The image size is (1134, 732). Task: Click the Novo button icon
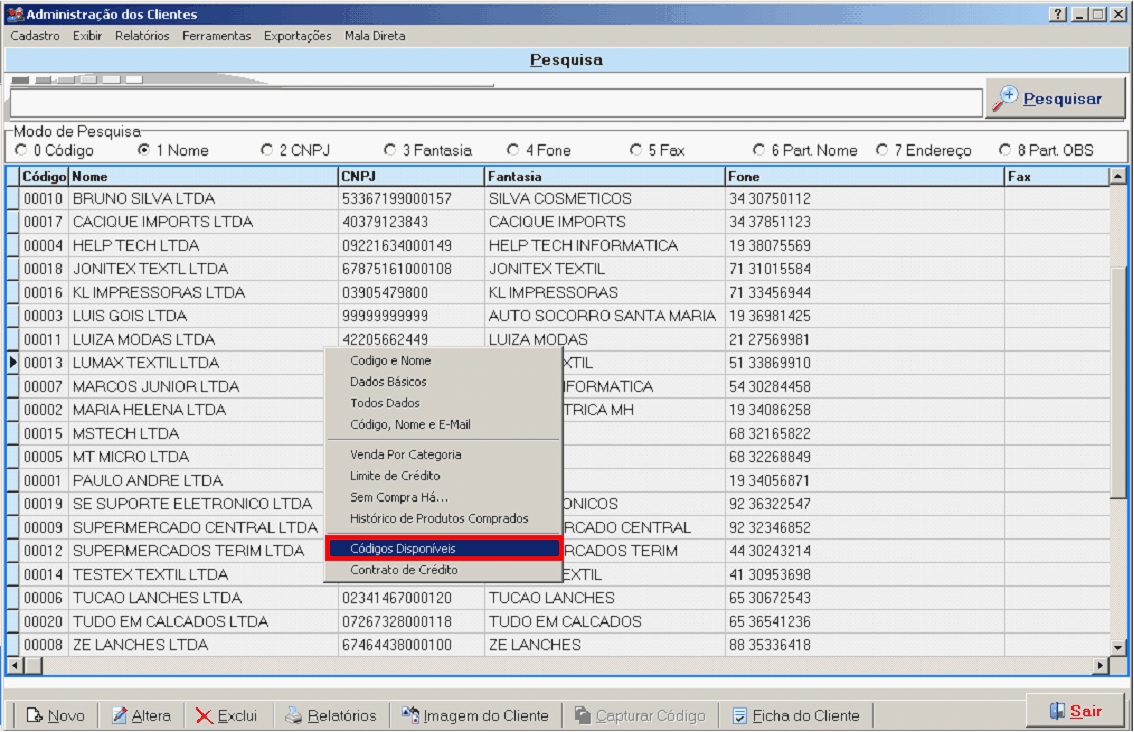pos(34,715)
